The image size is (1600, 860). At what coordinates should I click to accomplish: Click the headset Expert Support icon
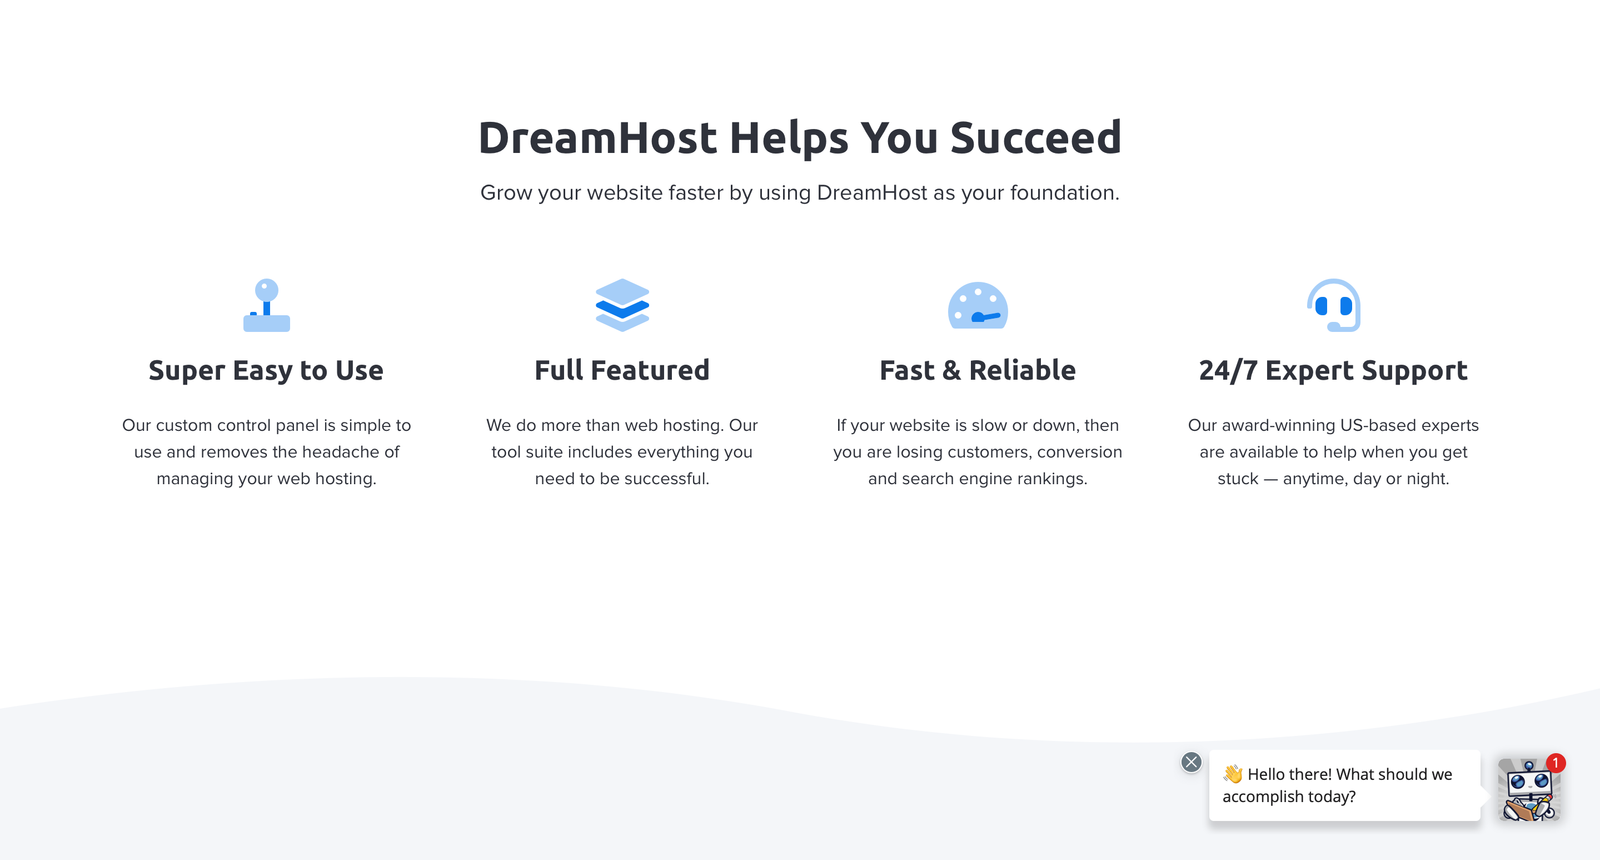click(1333, 305)
